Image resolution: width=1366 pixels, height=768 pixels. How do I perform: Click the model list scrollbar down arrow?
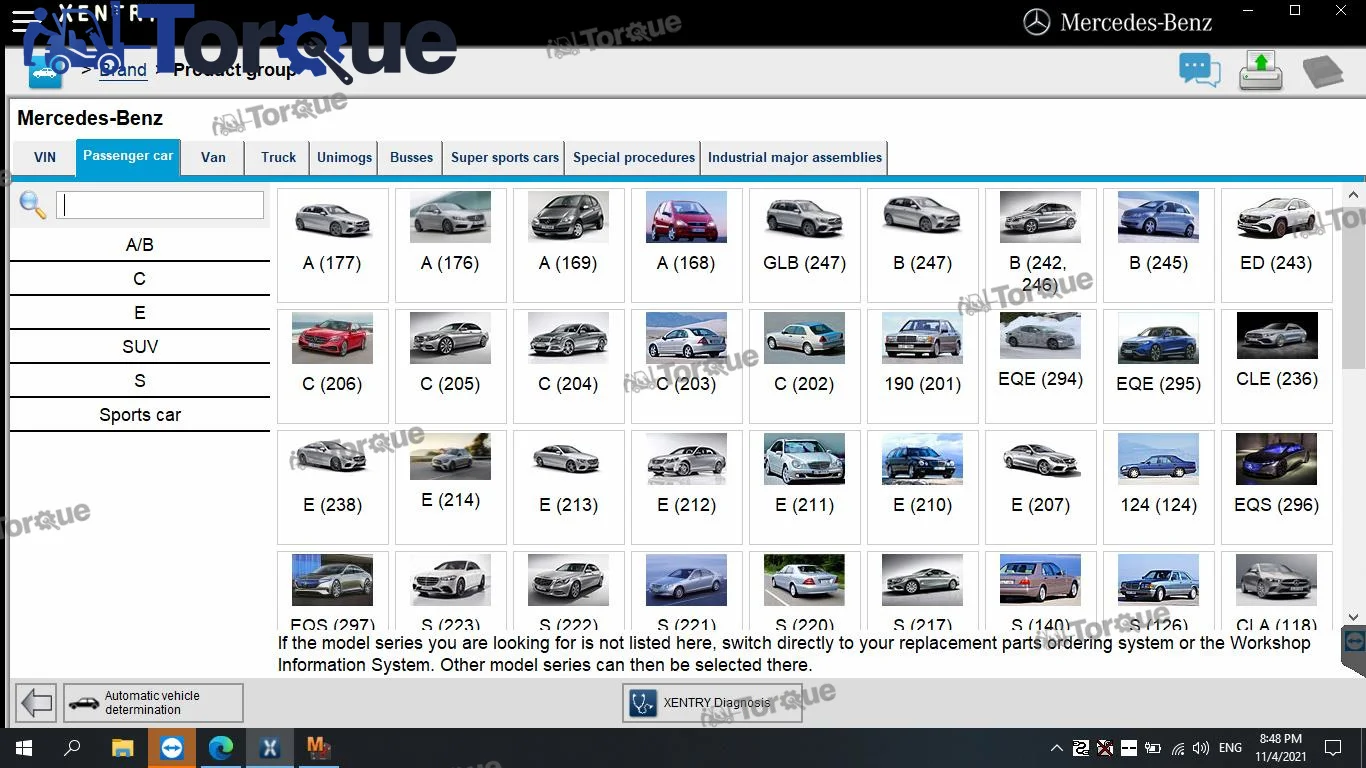click(x=1355, y=617)
